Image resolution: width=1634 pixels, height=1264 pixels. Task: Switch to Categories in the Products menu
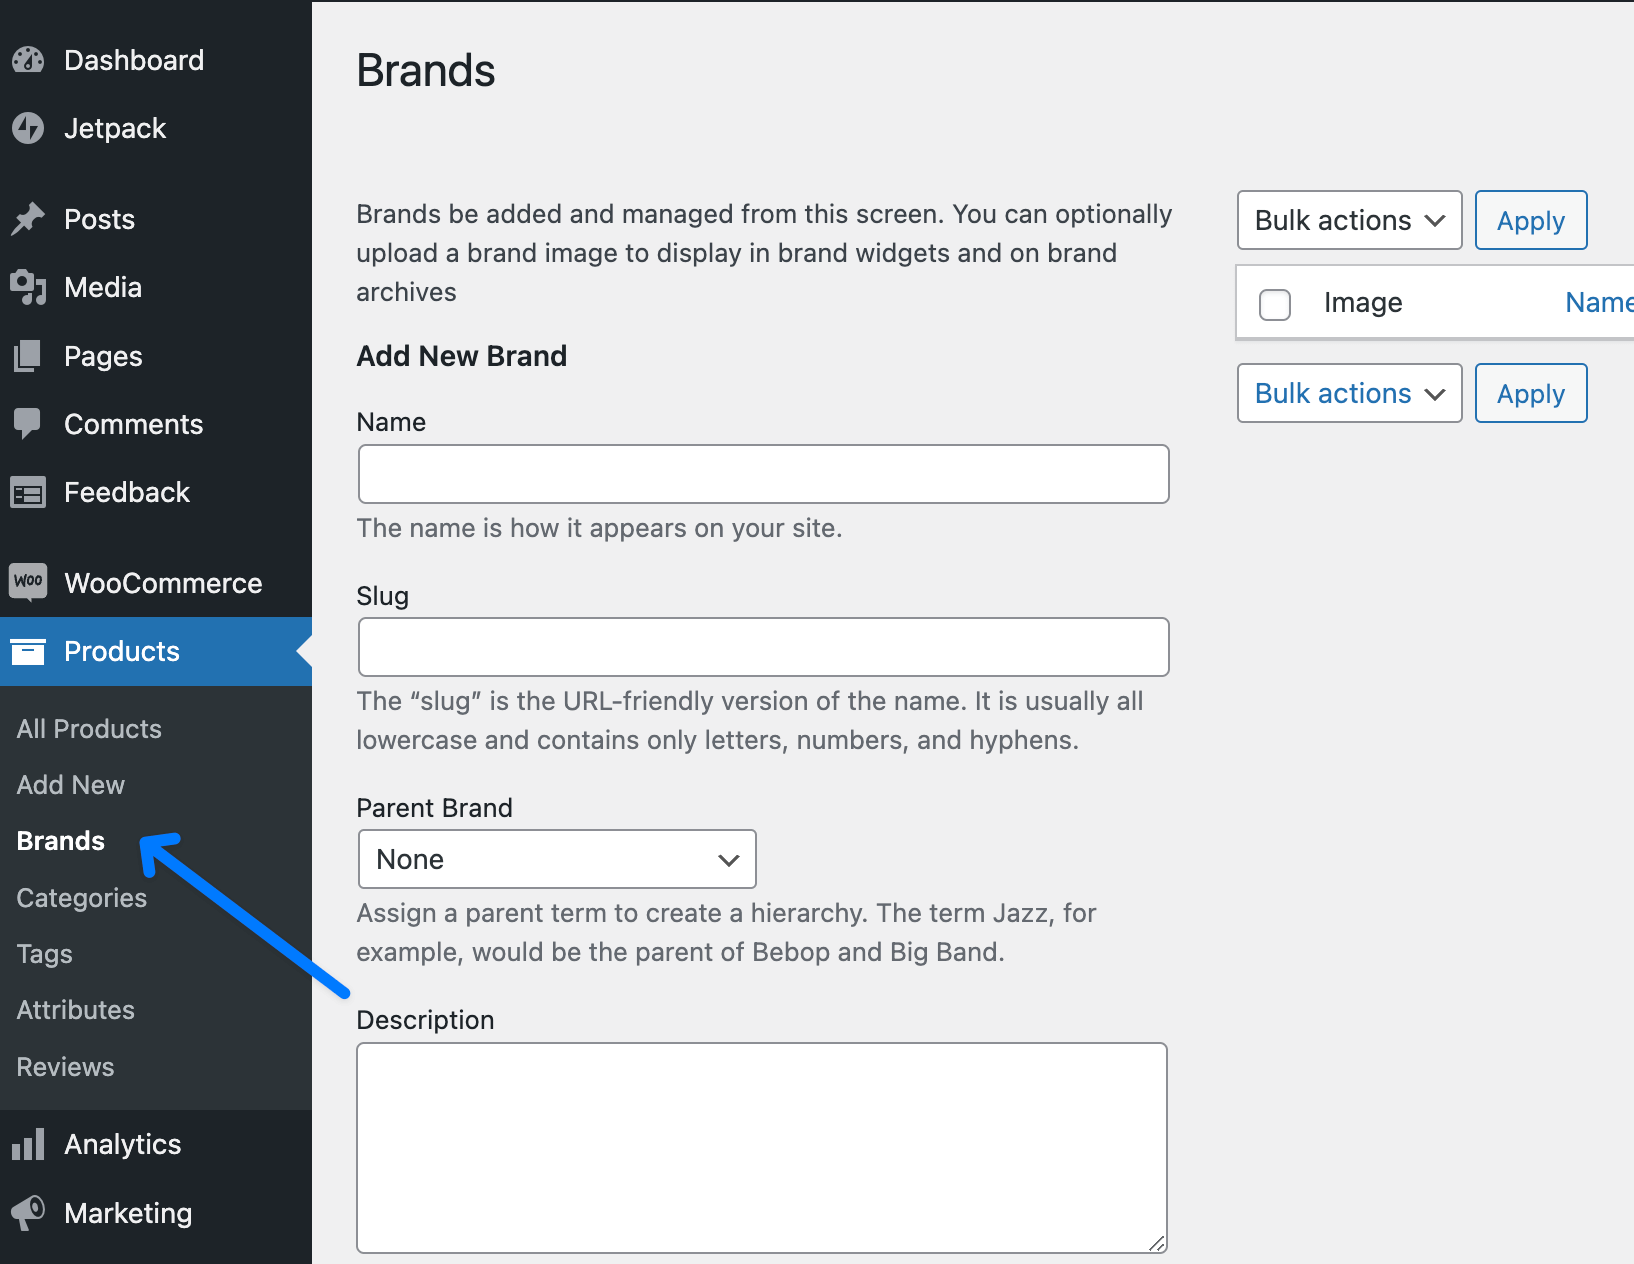(x=81, y=897)
